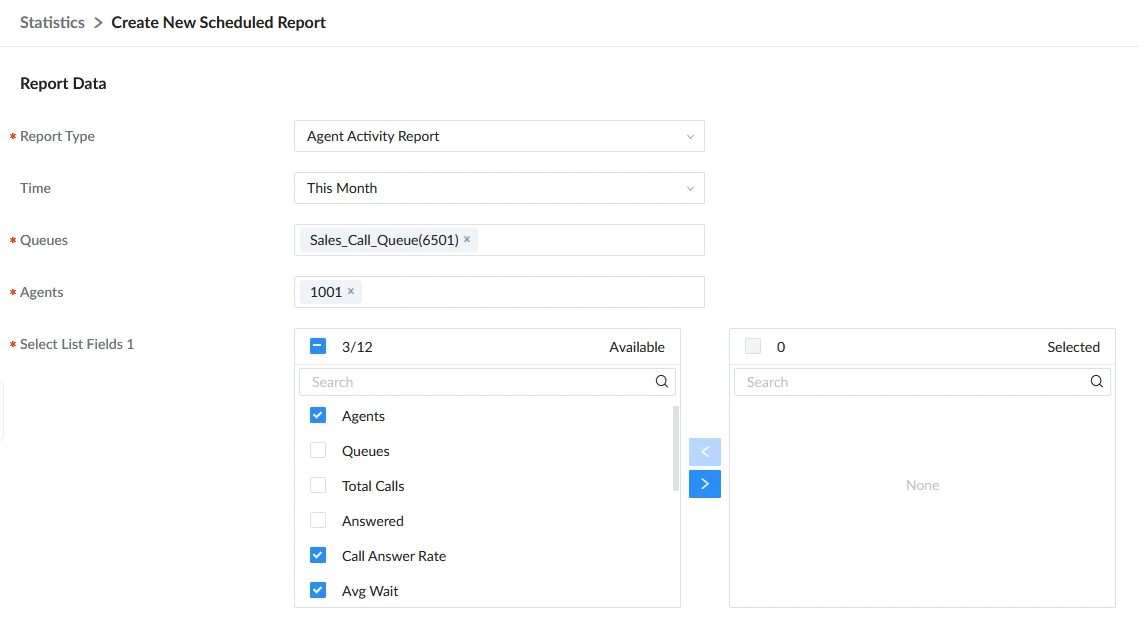Check the Queues field checkbox
The image size is (1139, 625).
click(x=317, y=451)
